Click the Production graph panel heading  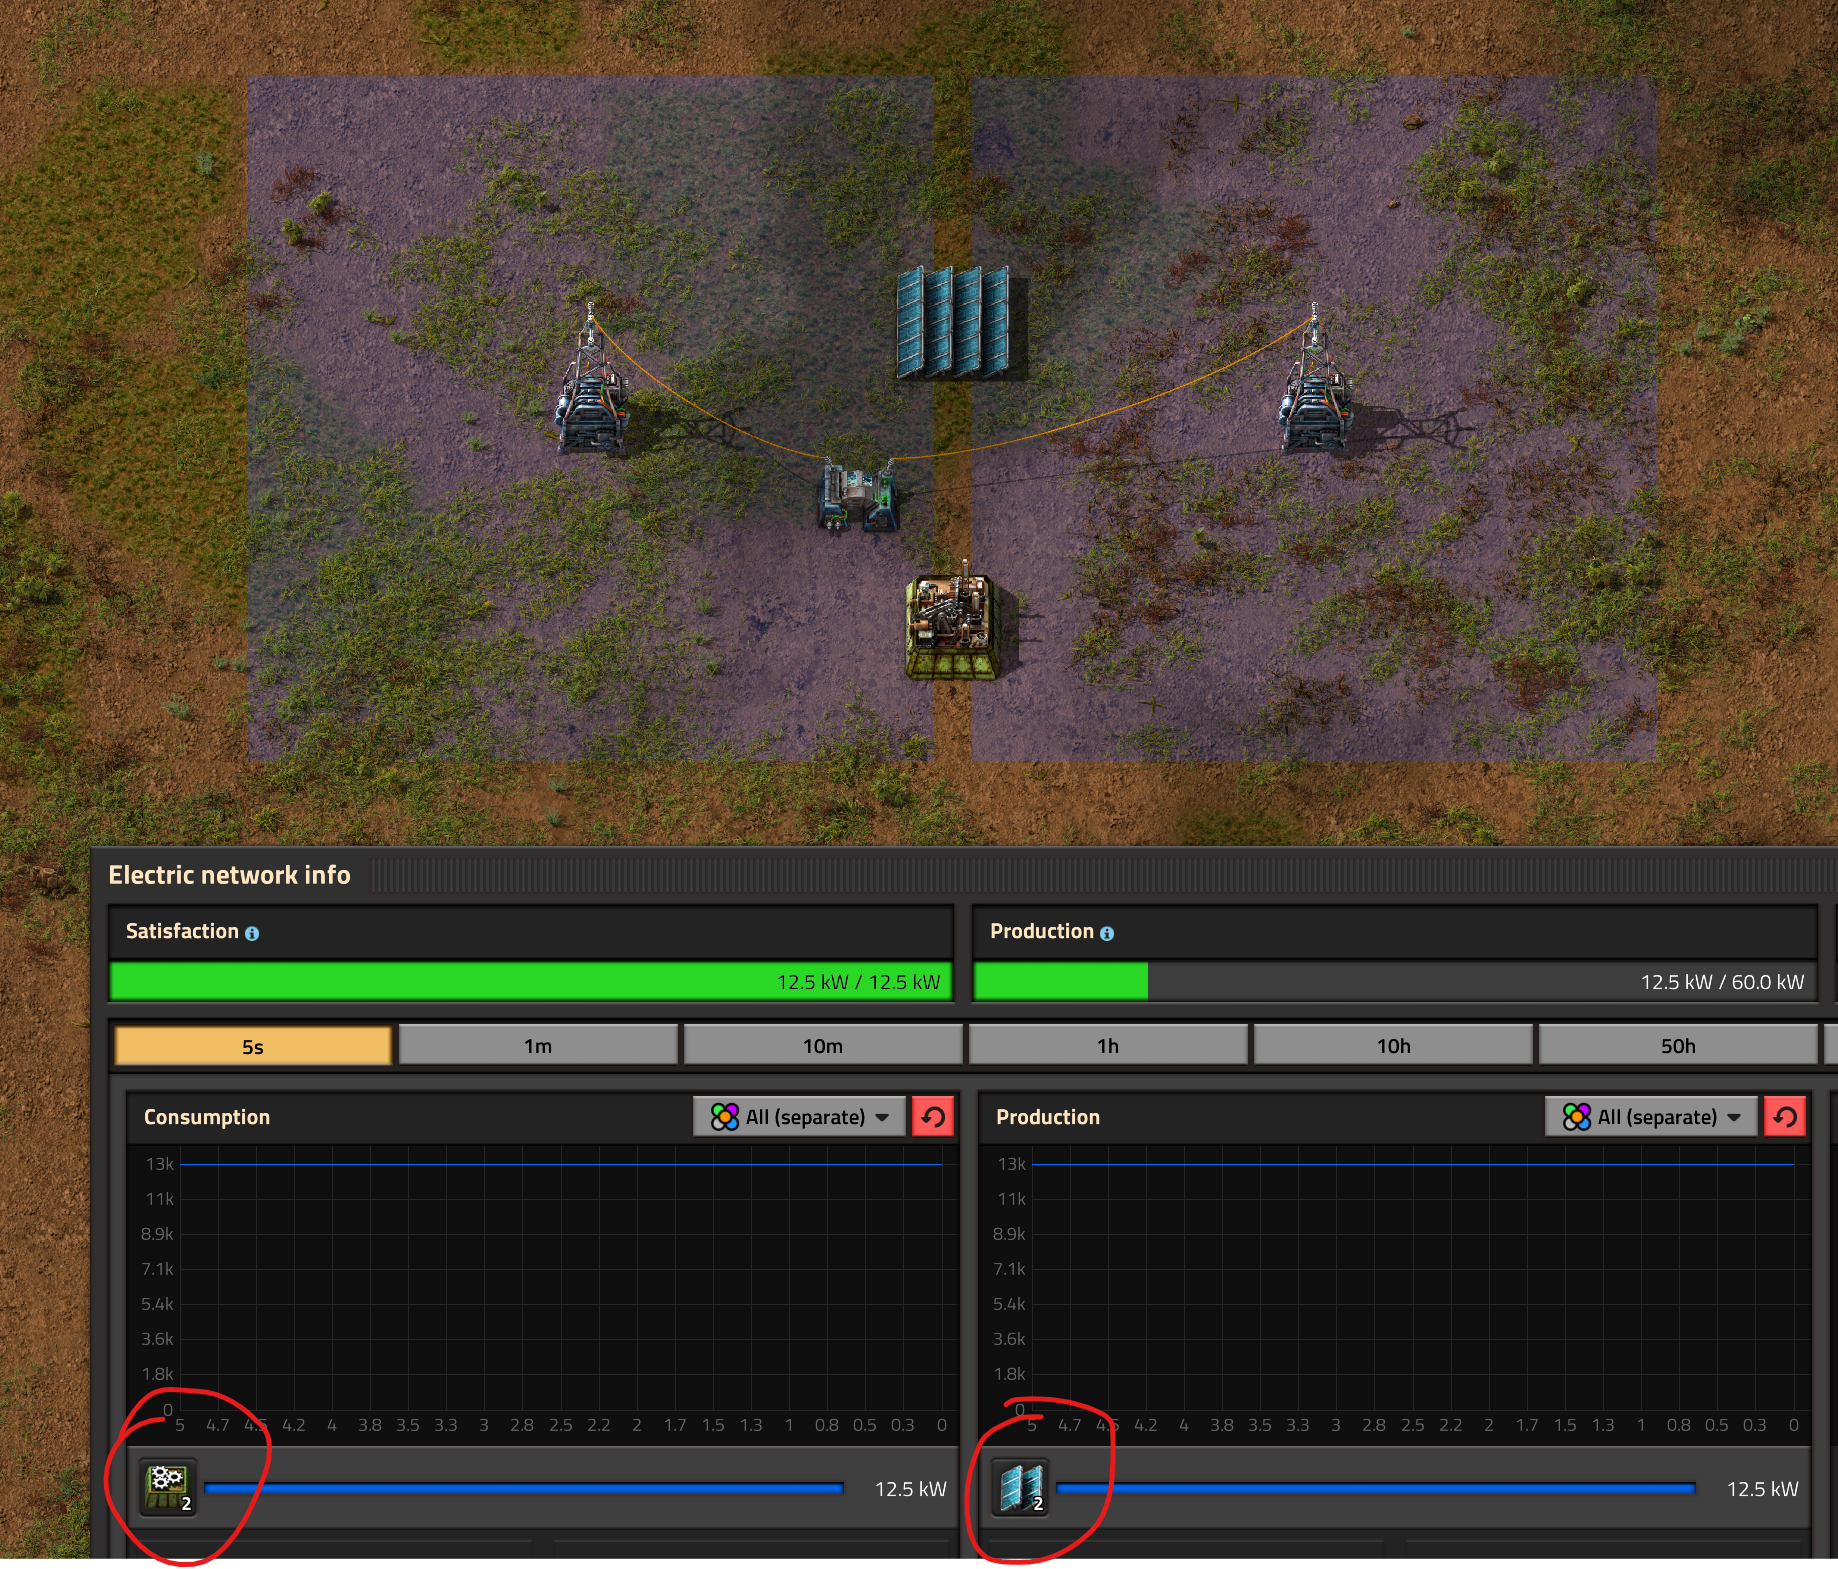(1048, 1117)
